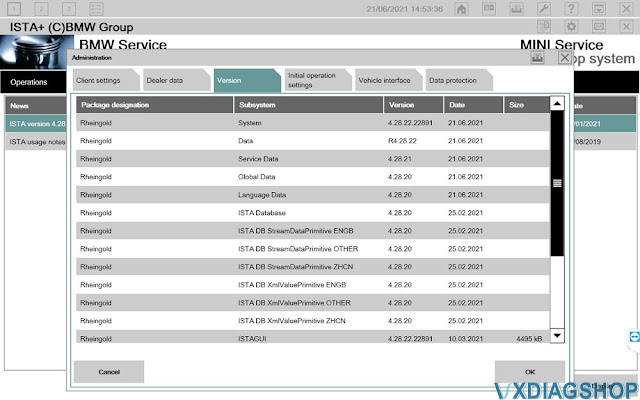Select ISTA usage notes news item
This screenshot has width=640, height=400.
click(36, 142)
